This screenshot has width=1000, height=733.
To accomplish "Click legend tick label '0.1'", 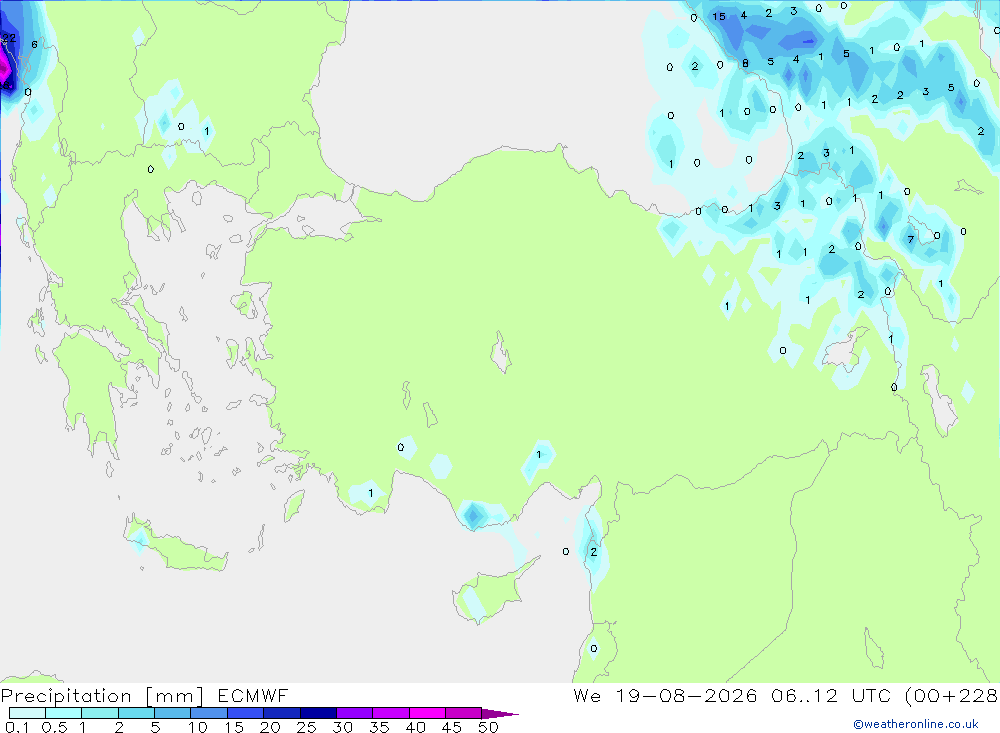I will pos(17,727).
